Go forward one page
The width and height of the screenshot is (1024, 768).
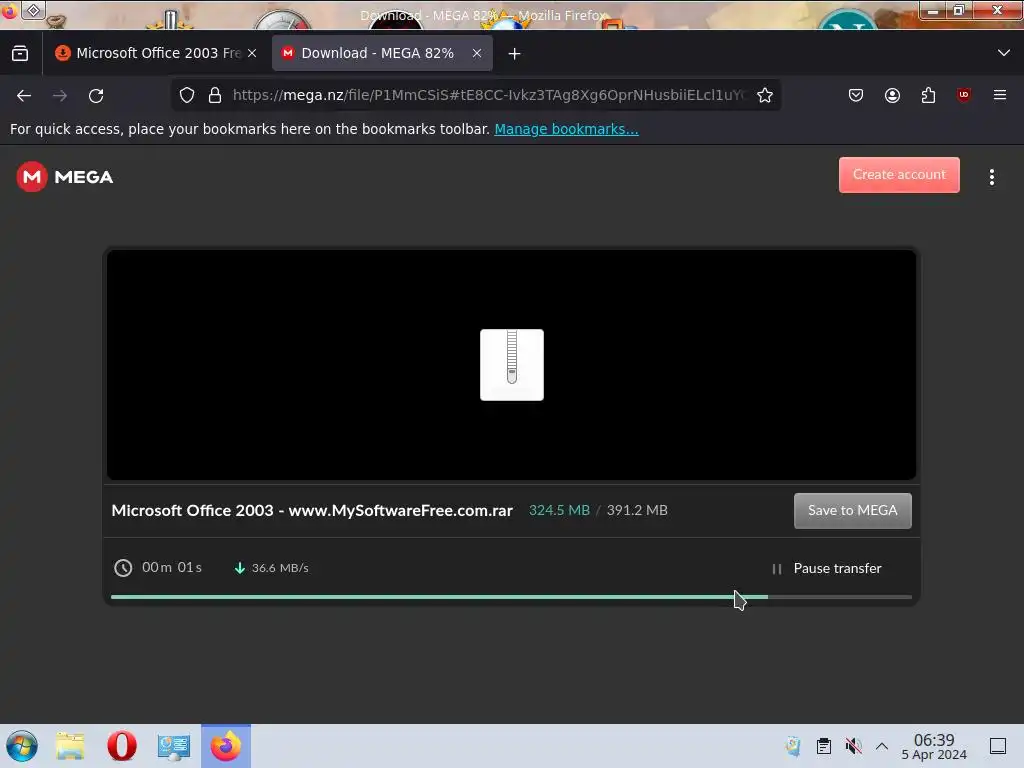tap(60, 95)
